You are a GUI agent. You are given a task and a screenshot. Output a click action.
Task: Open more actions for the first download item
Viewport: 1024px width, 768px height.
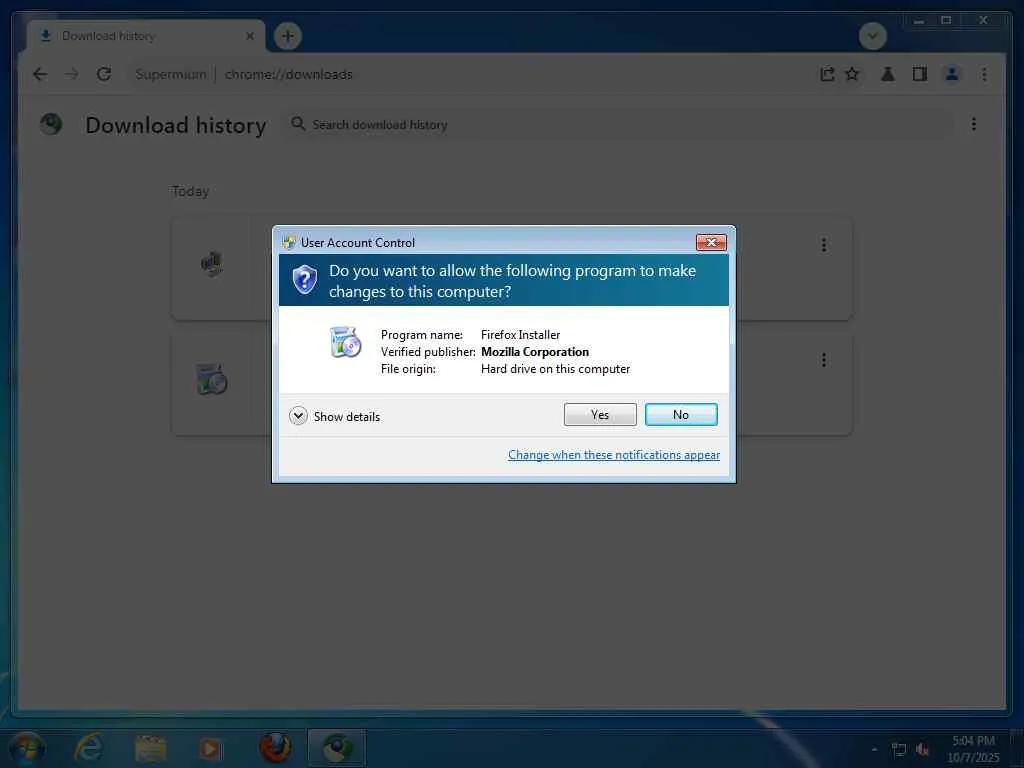[x=824, y=245]
